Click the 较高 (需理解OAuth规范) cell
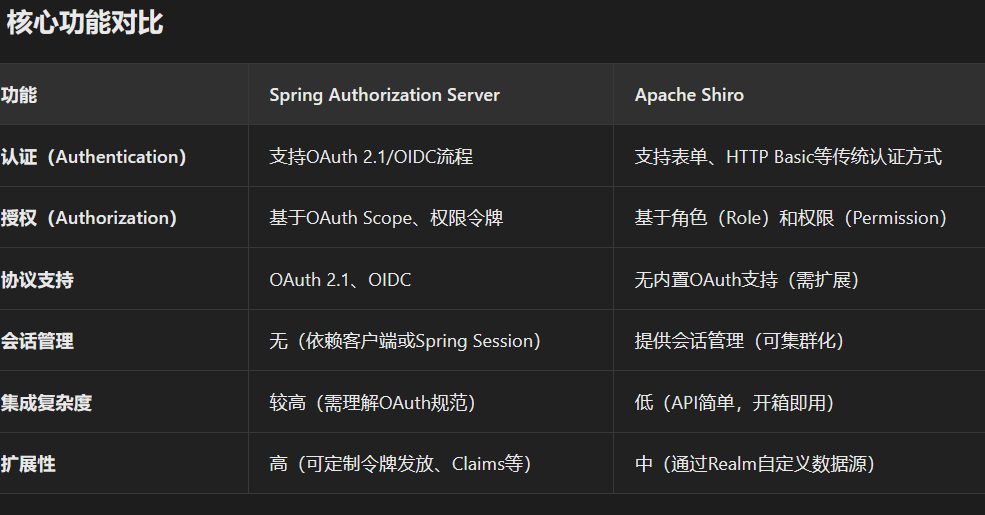This screenshot has width=985, height=515. click(x=373, y=403)
